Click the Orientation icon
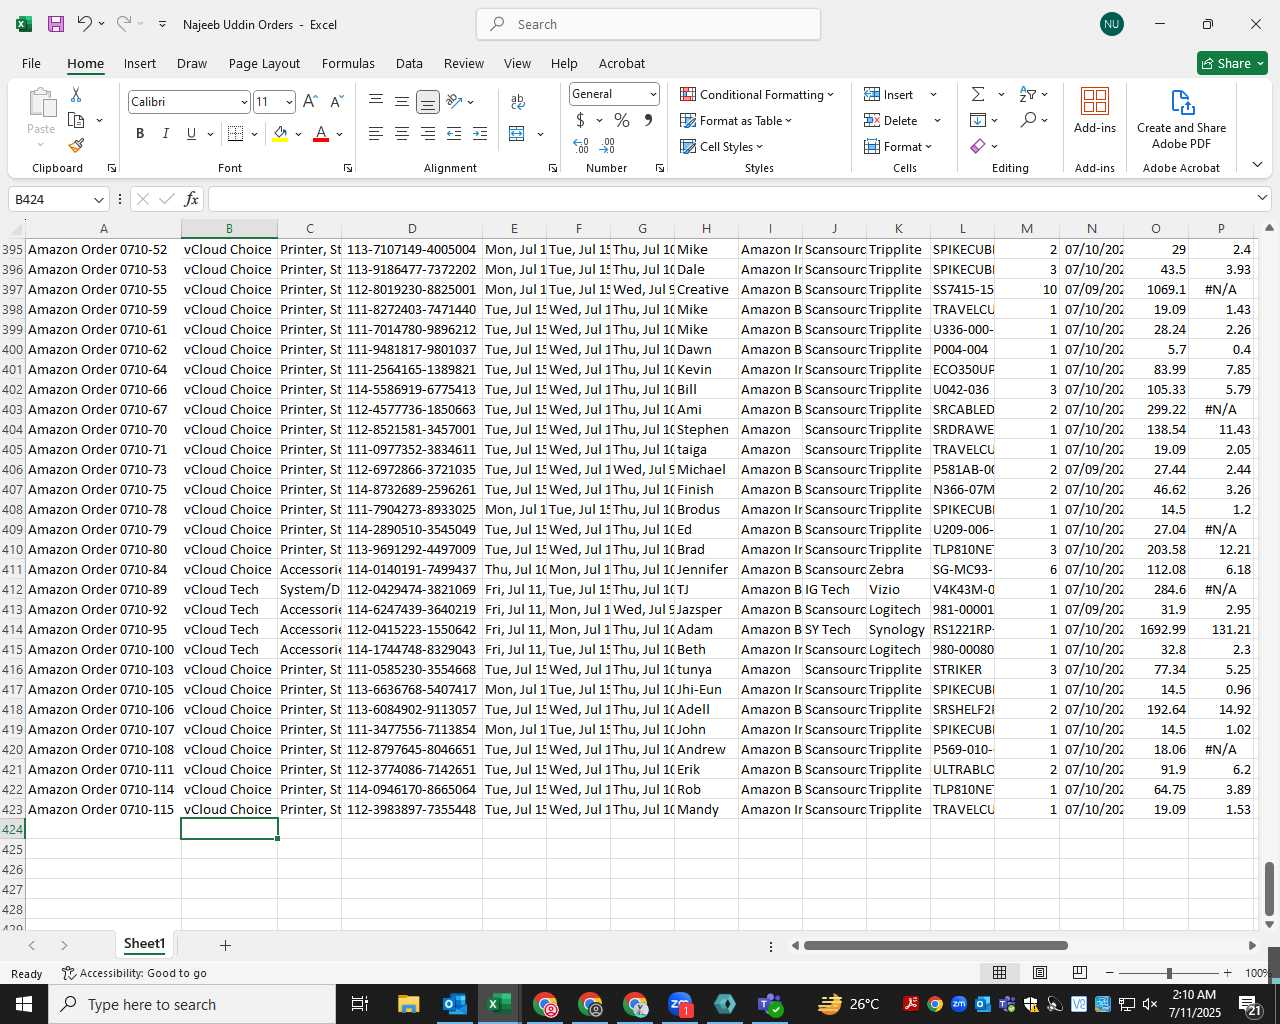 (x=454, y=101)
